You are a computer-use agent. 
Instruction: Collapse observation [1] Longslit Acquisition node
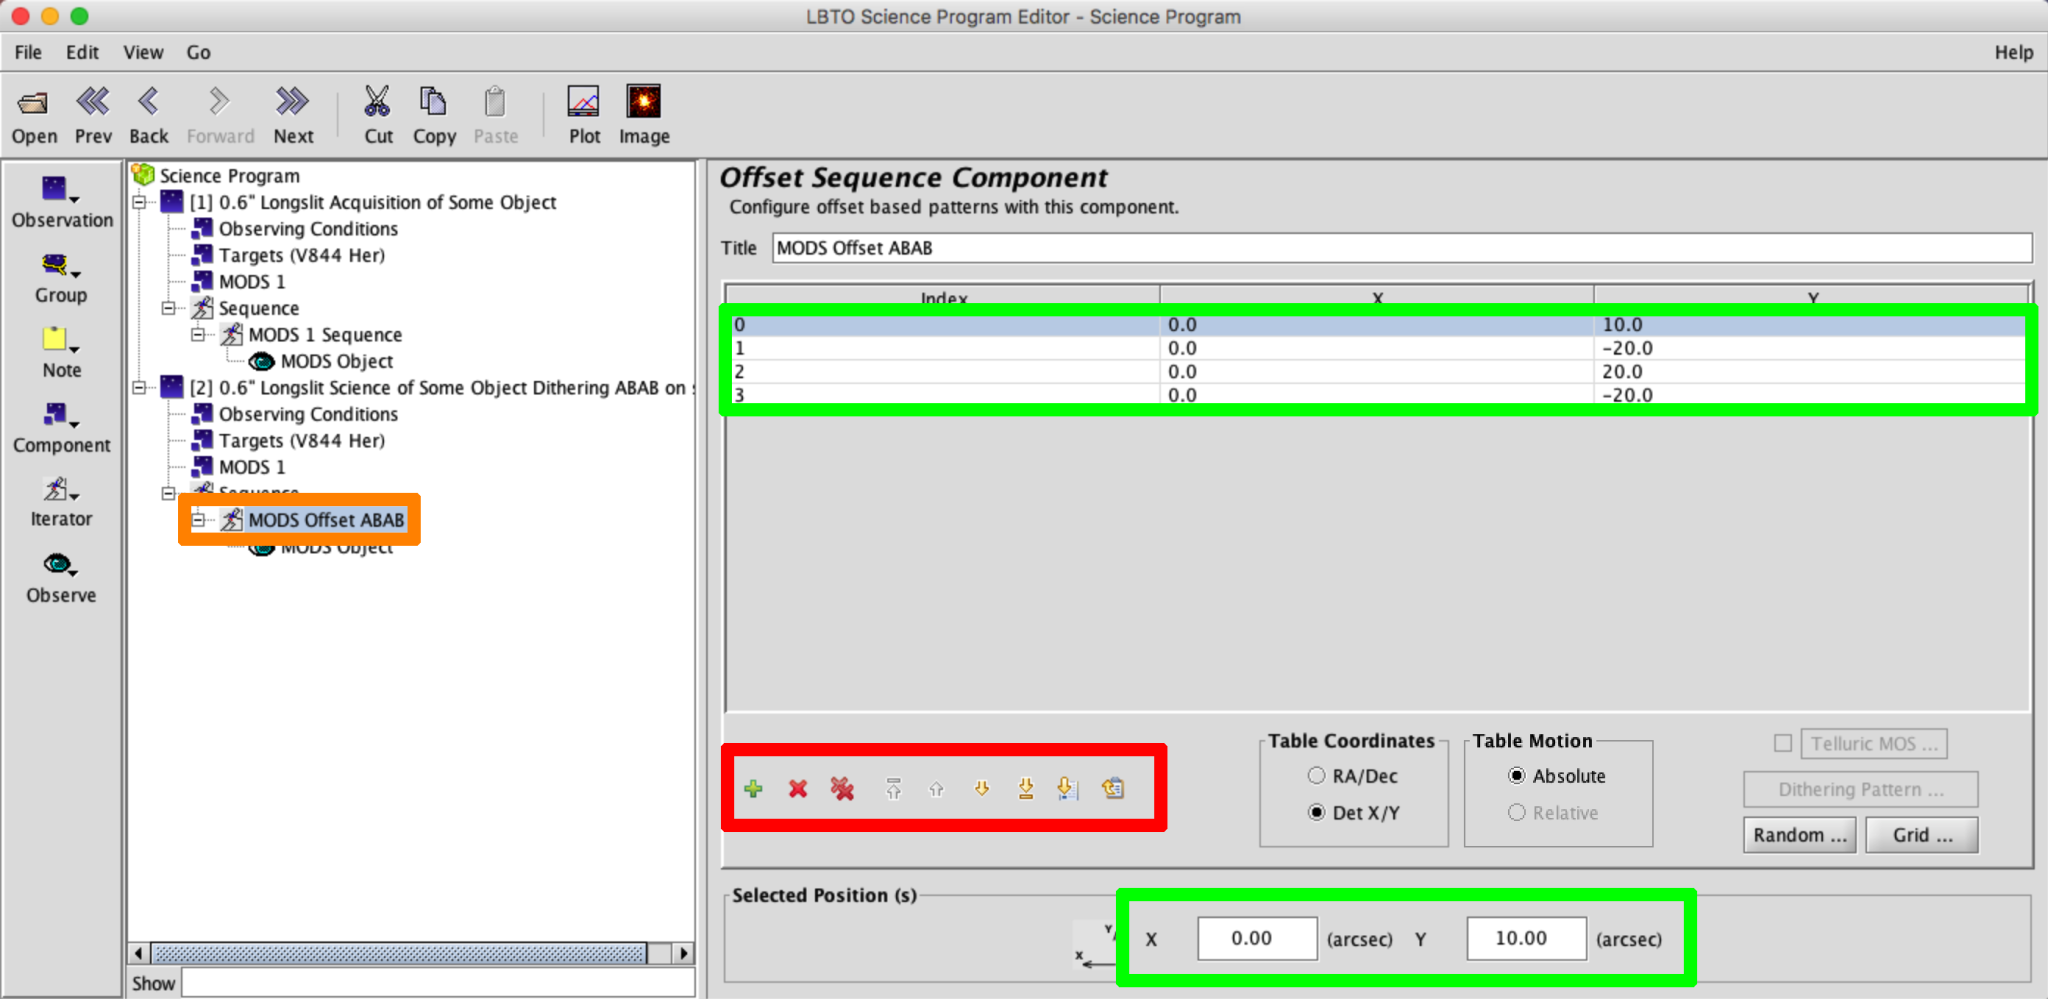pos(139,202)
